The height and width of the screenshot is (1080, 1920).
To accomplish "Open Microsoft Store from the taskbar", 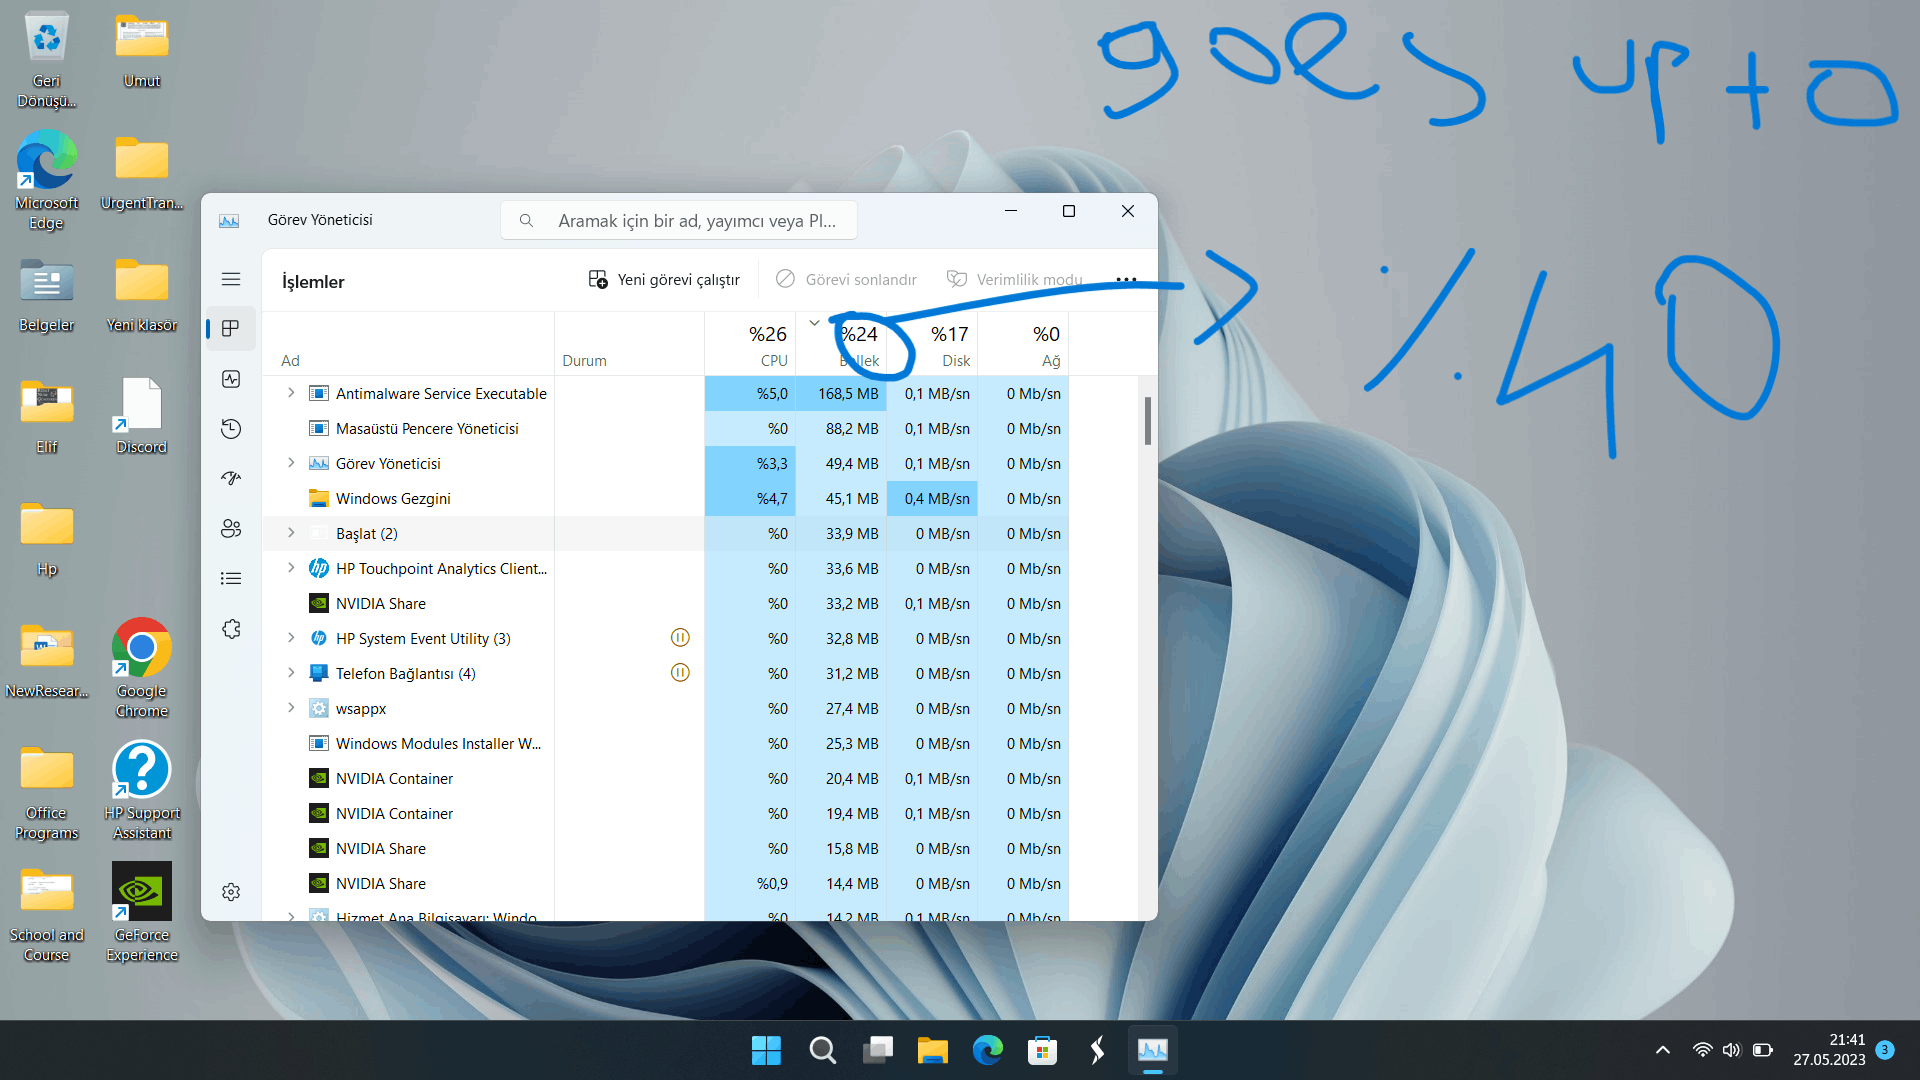I will pyautogui.click(x=1042, y=1050).
